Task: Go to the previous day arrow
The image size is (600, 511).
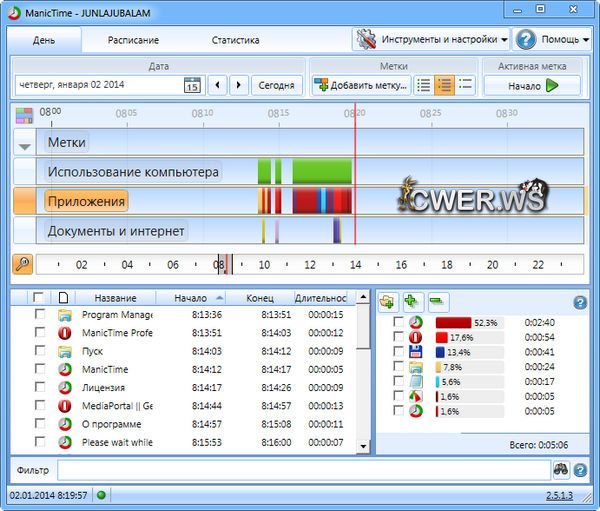Action: (x=217, y=85)
